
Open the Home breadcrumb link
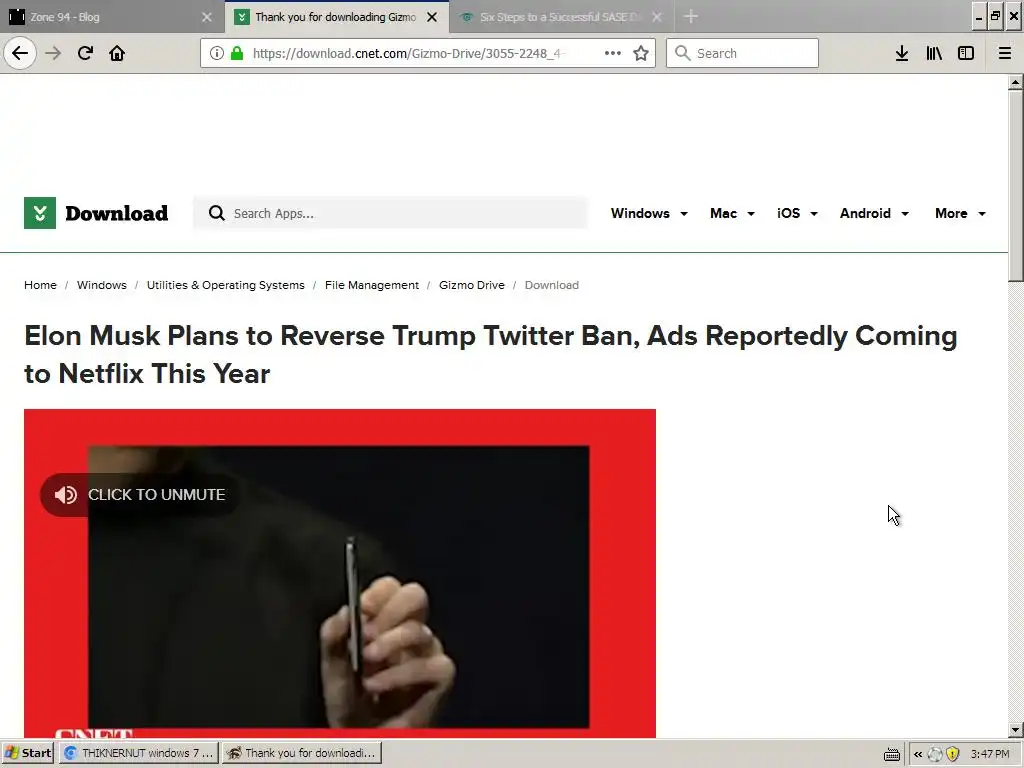[x=40, y=285]
